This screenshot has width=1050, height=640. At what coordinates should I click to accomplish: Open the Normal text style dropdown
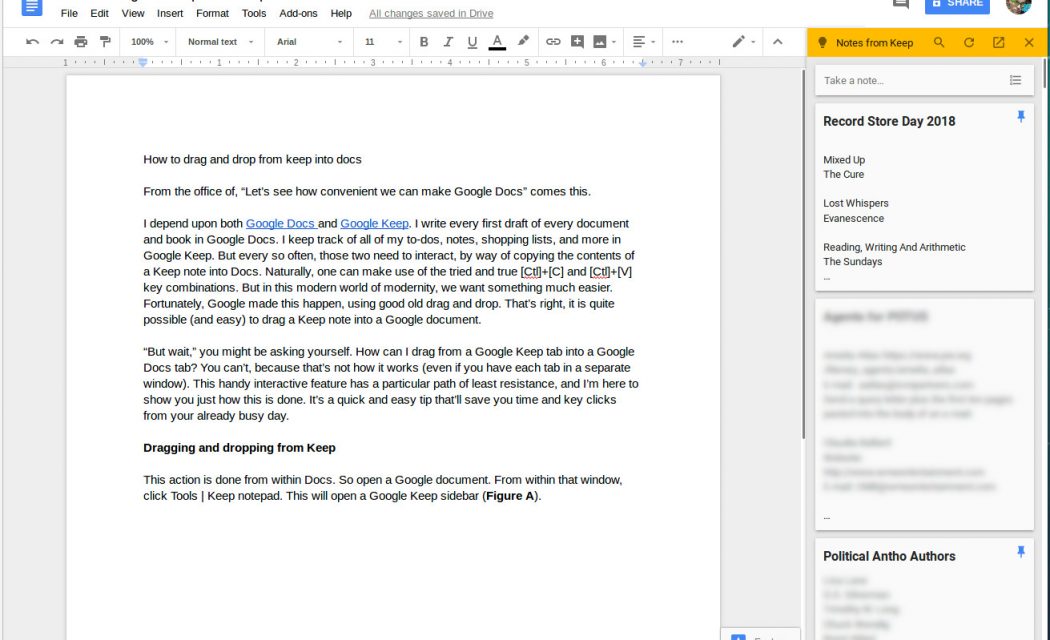coord(220,42)
